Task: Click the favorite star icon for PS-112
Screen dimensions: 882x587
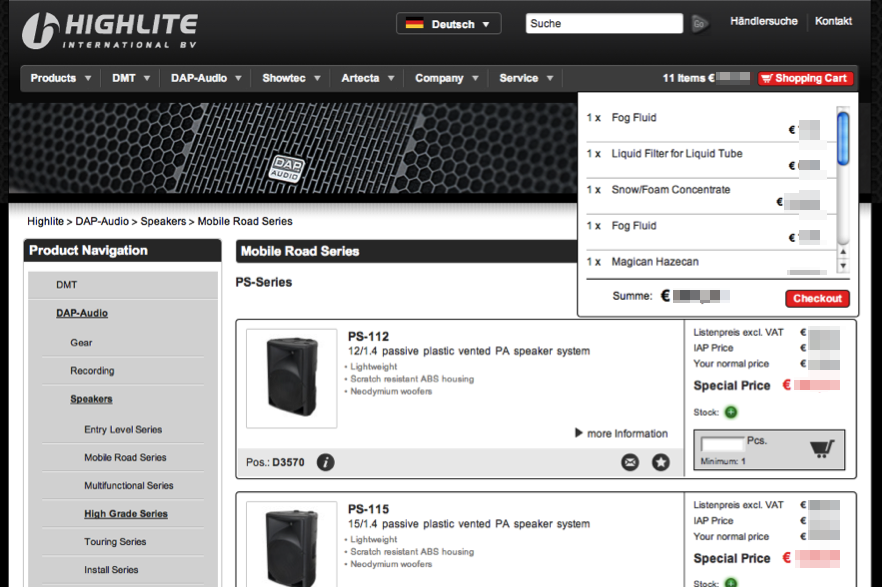Action: tap(661, 462)
